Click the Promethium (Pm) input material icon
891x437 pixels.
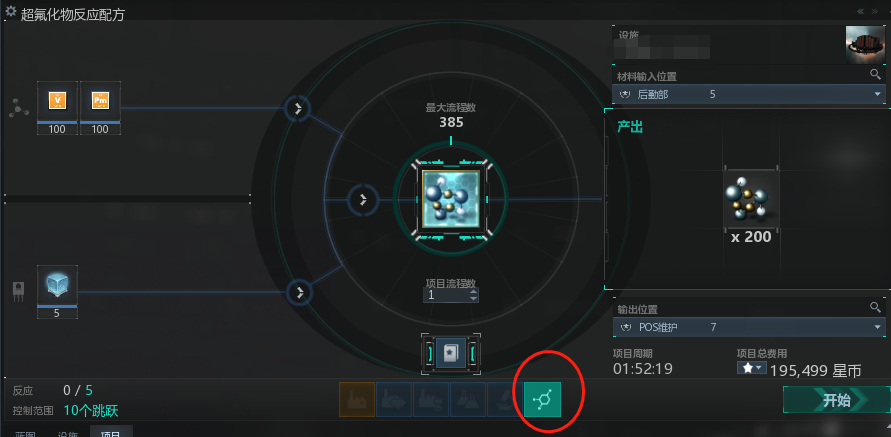100,101
